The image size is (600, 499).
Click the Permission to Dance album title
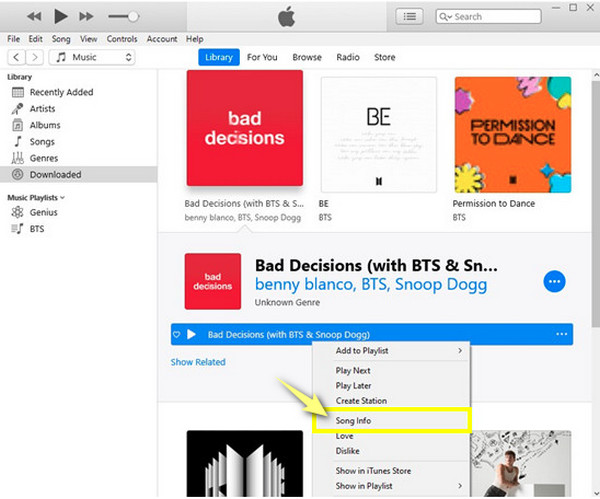(494, 204)
